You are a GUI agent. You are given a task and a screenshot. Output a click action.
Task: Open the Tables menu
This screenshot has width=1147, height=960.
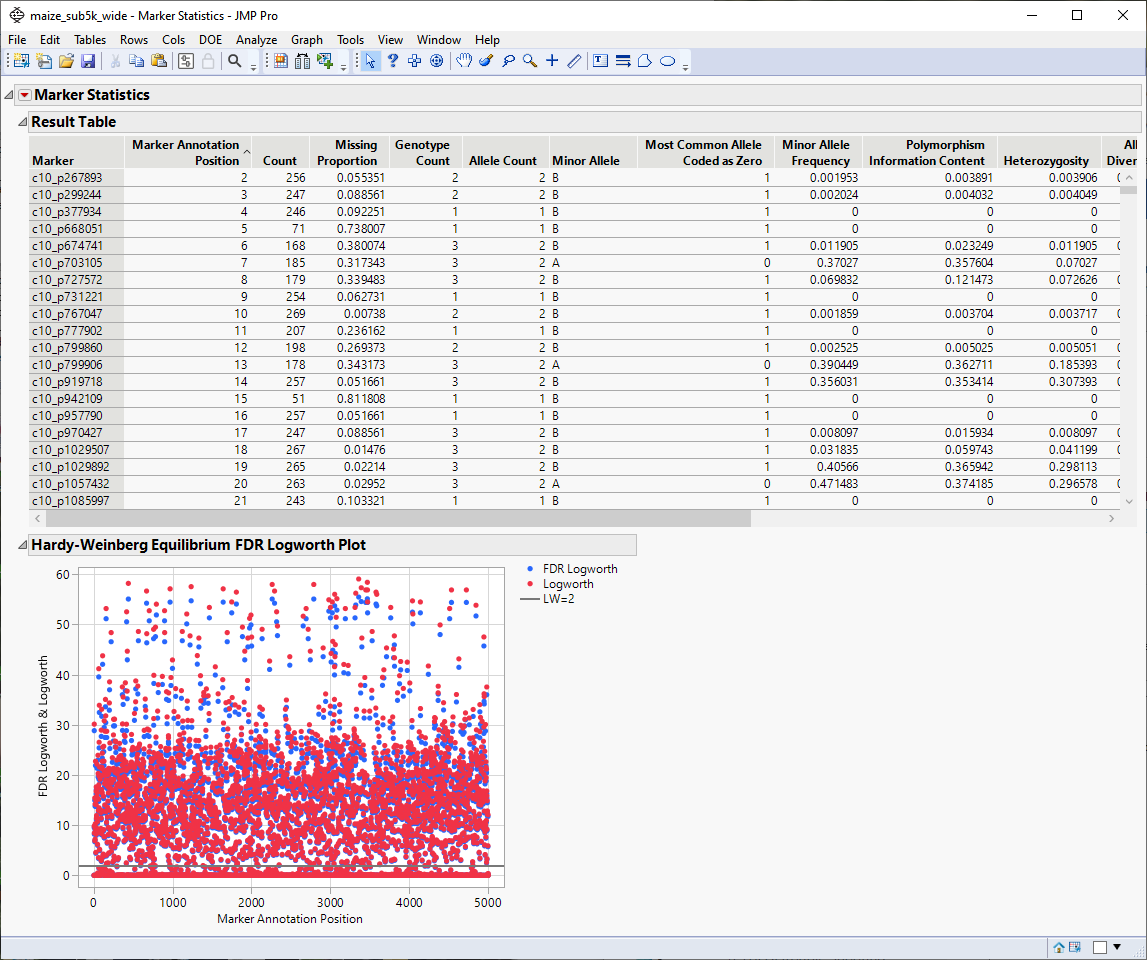tap(90, 40)
